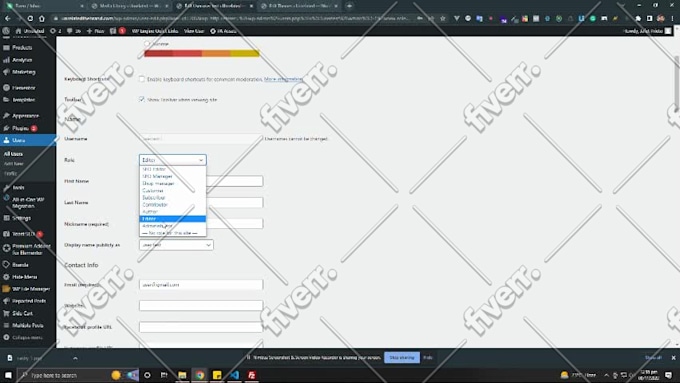Enable keyboard shortcuts for comment moderation
Viewport: 680px width, 383px height.
point(142,79)
